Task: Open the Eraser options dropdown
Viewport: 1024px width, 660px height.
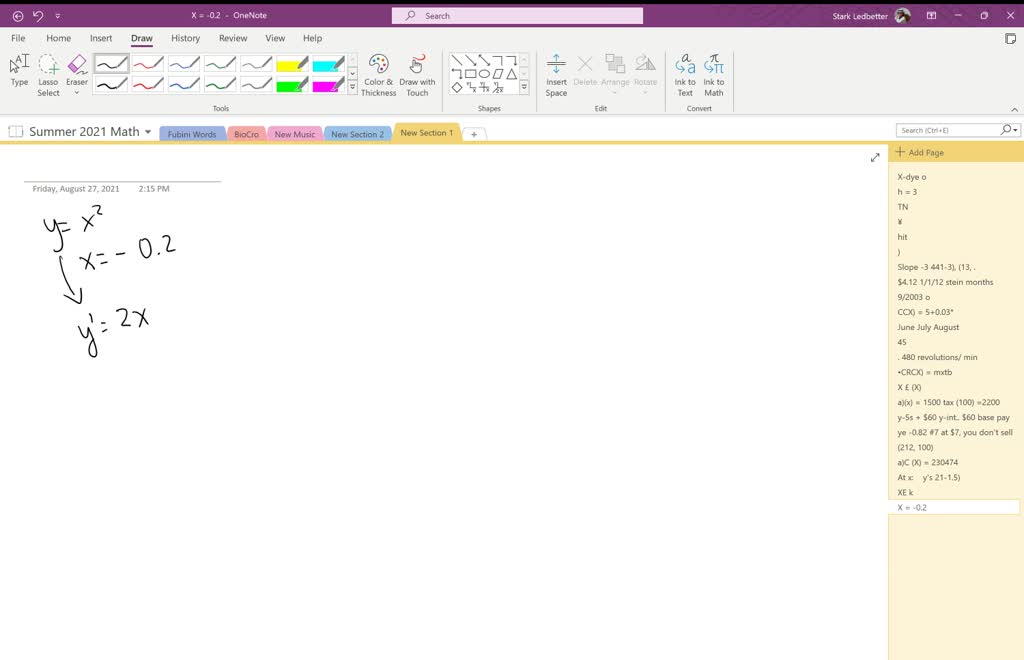Action: click(x=77, y=93)
